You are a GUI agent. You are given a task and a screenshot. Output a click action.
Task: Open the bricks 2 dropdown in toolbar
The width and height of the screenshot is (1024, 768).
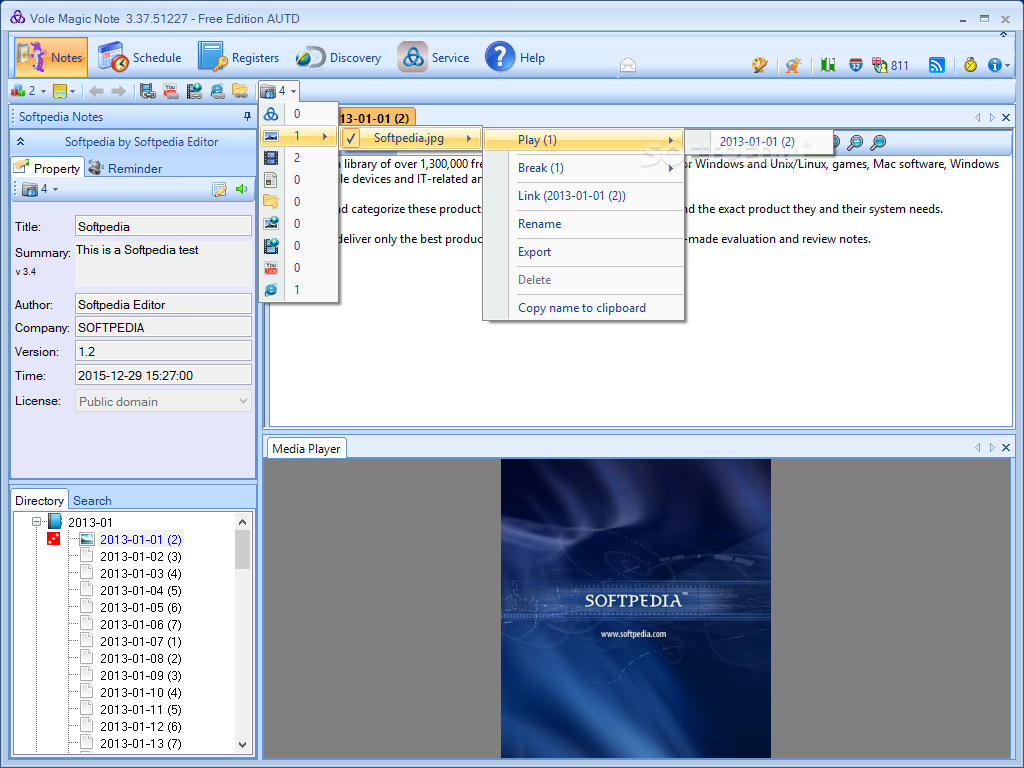pos(28,91)
